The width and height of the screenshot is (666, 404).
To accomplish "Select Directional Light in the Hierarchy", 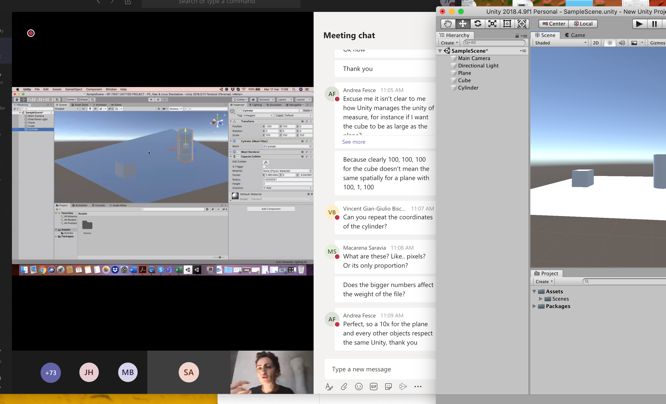I will pyautogui.click(x=478, y=66).
